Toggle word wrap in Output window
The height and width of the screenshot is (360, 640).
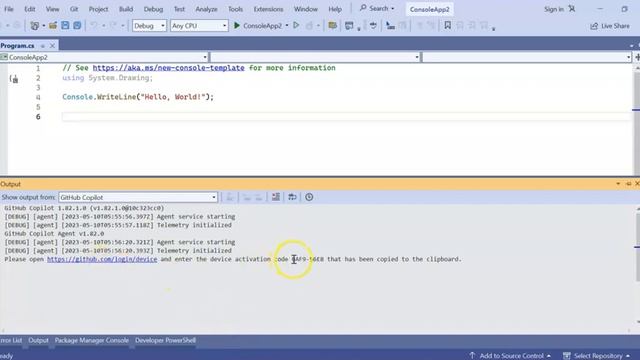click(x=292, y=197)
